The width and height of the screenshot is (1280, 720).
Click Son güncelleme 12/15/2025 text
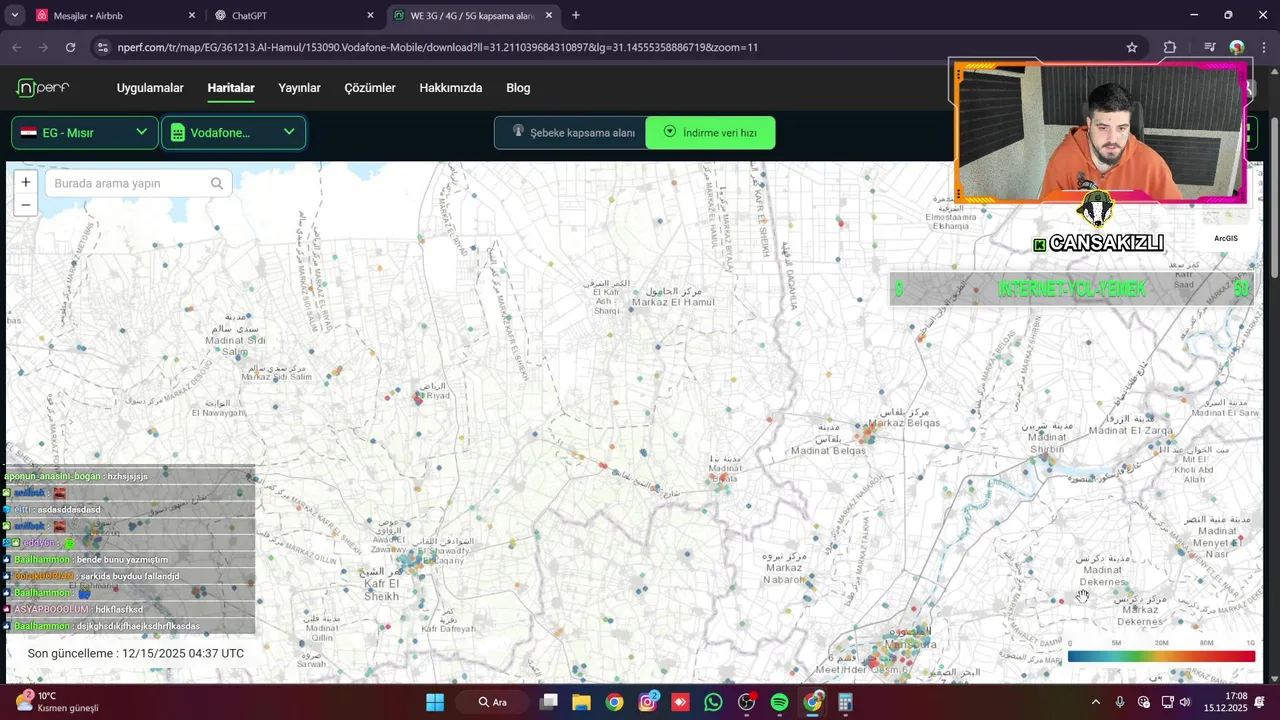[x=136, y=653]
